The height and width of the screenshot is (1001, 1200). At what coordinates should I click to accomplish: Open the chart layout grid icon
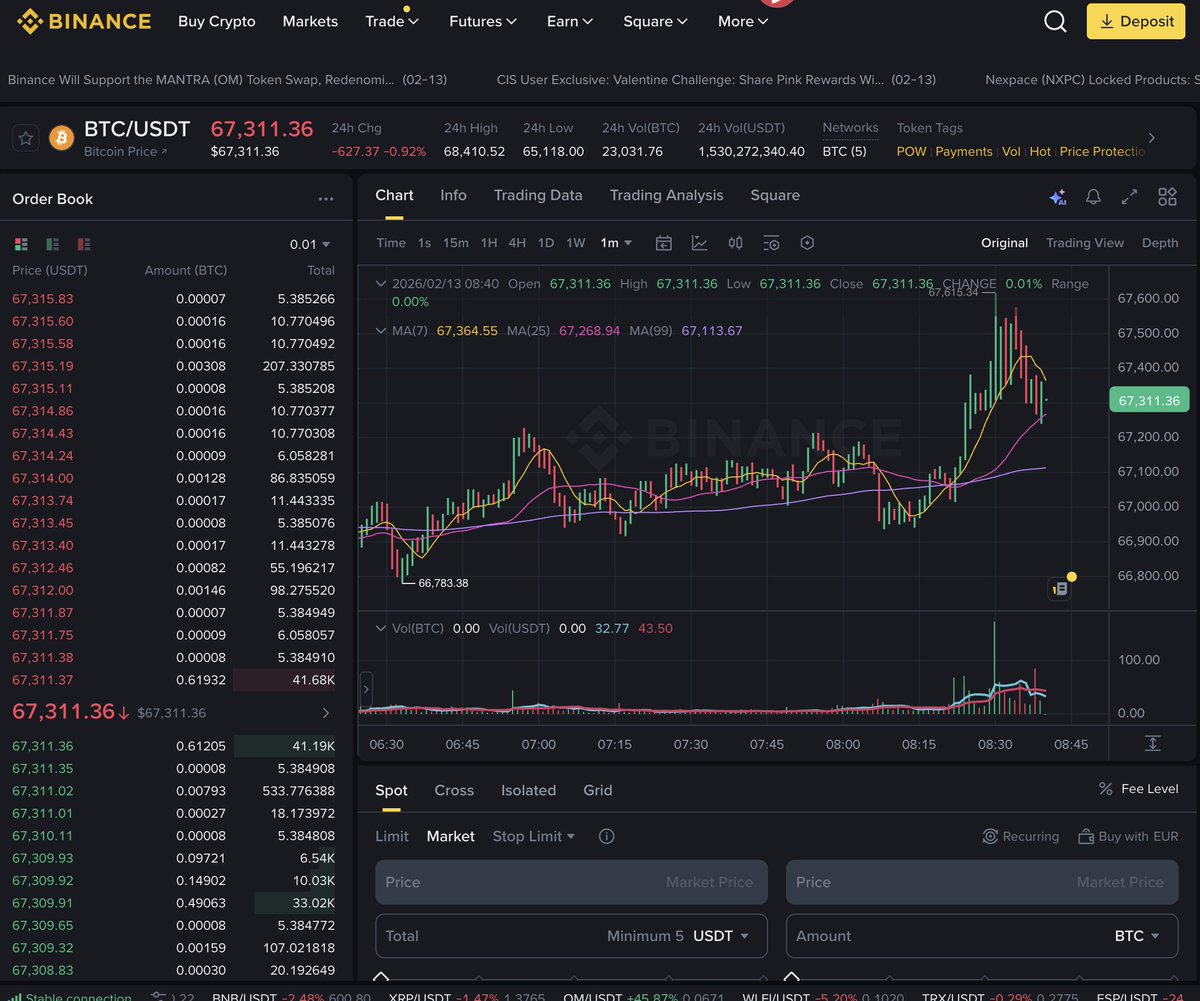1167,197
